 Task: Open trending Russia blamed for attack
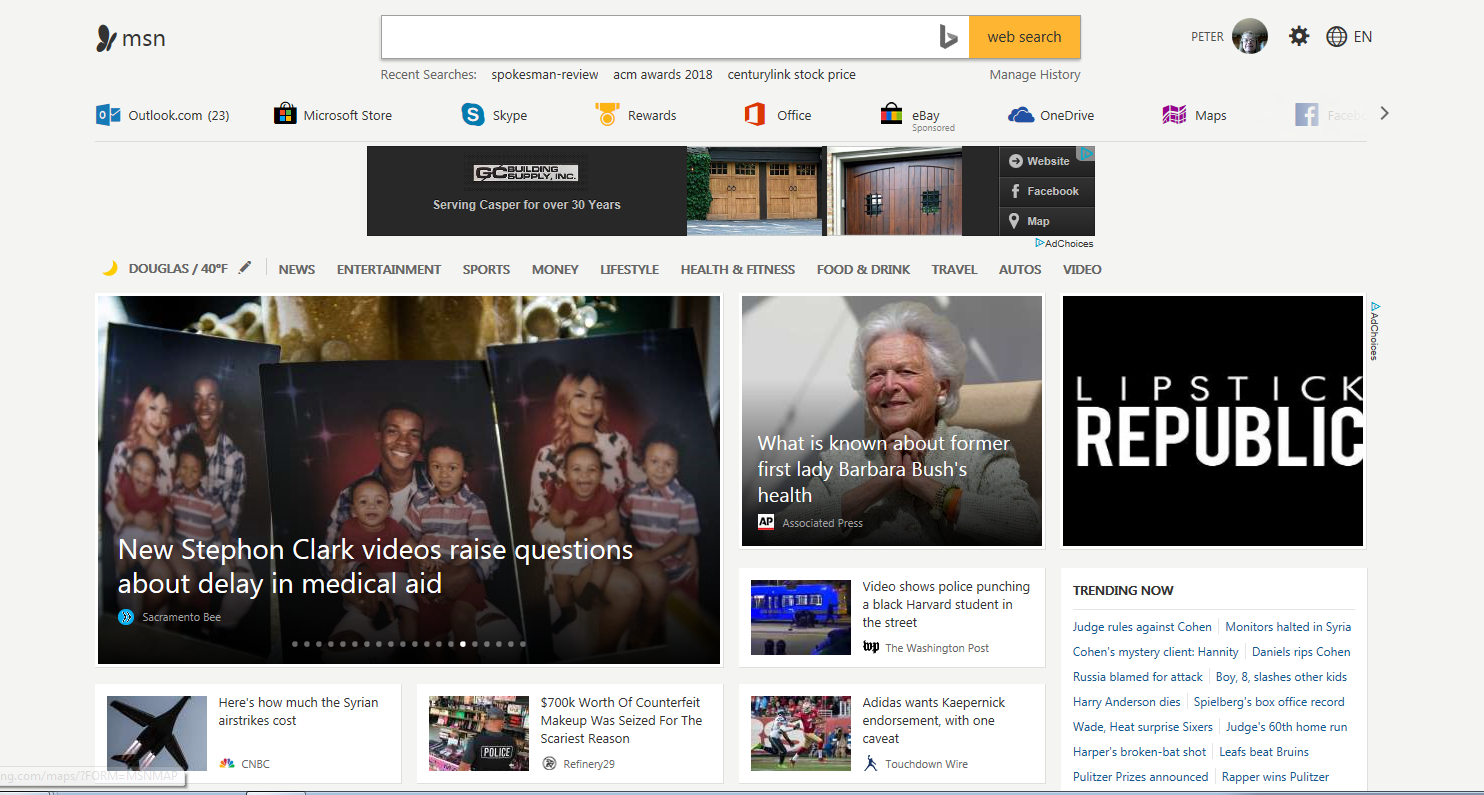[1138, 677]
